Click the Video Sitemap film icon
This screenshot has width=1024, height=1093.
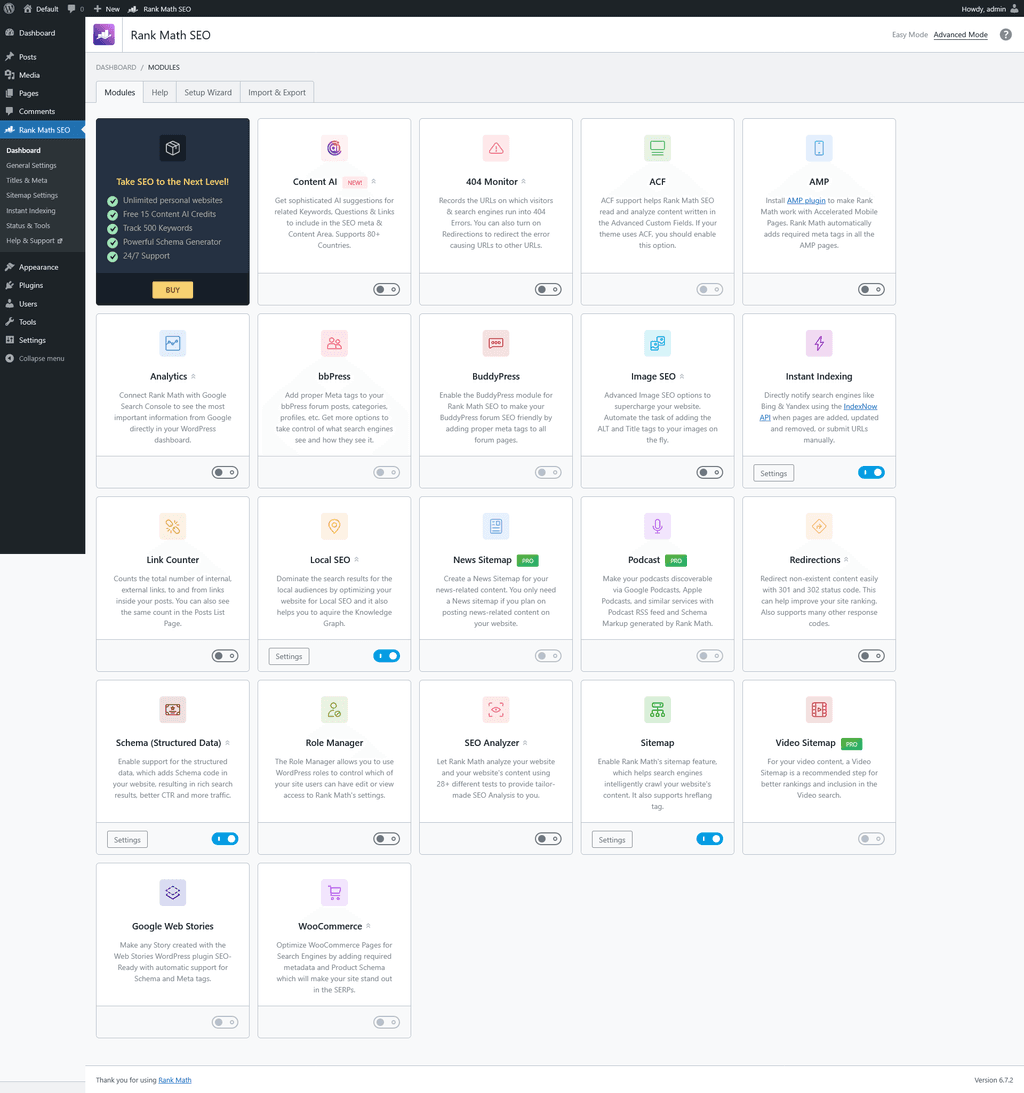click(819, 710)
